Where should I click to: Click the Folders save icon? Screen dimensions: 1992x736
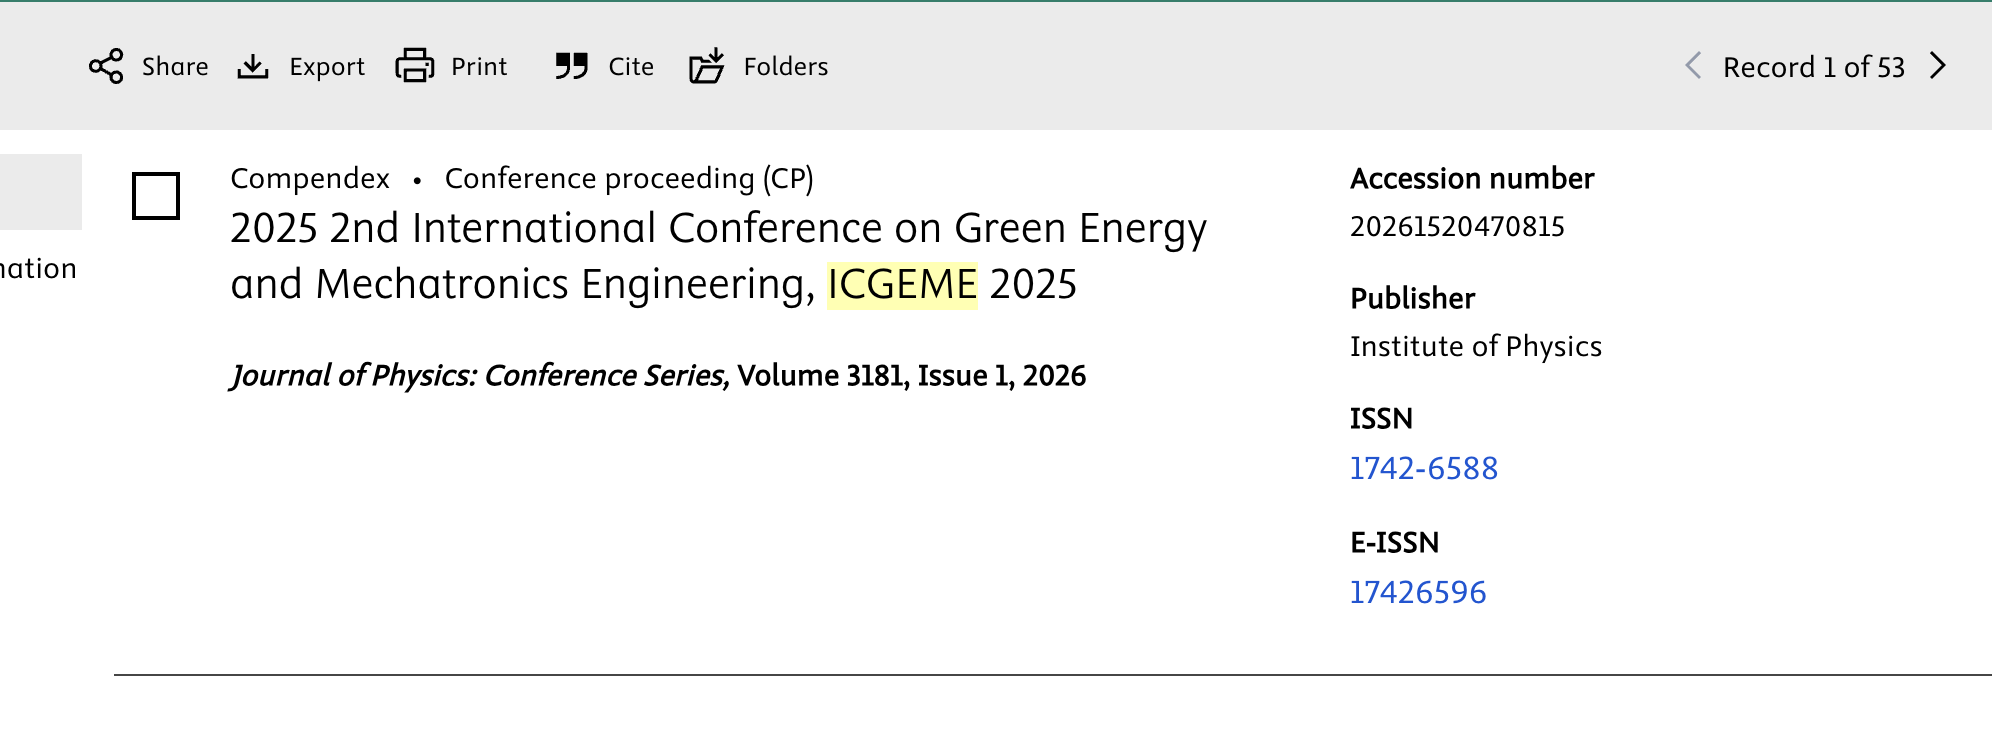[707, 66]
